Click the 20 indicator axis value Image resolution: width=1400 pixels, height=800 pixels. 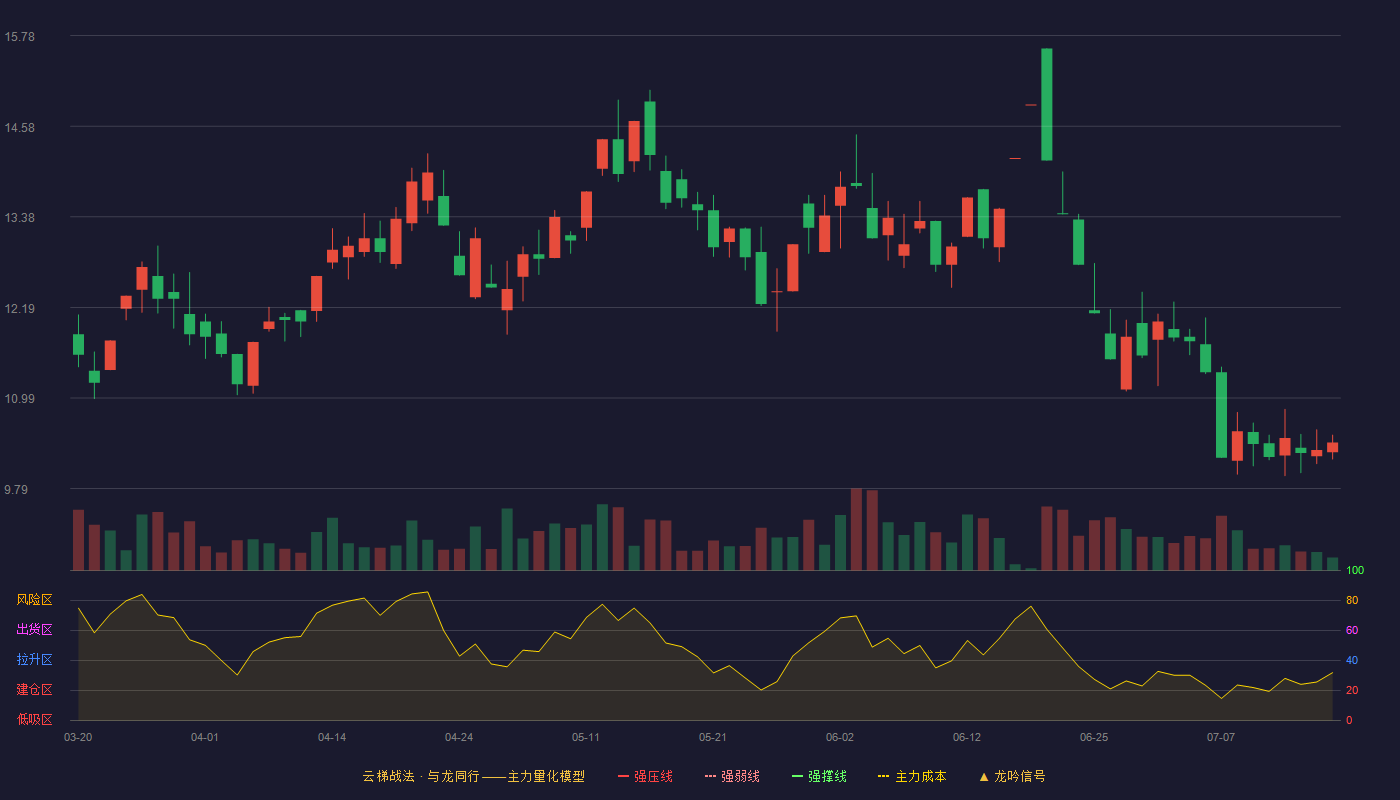tap(1352, 691)
